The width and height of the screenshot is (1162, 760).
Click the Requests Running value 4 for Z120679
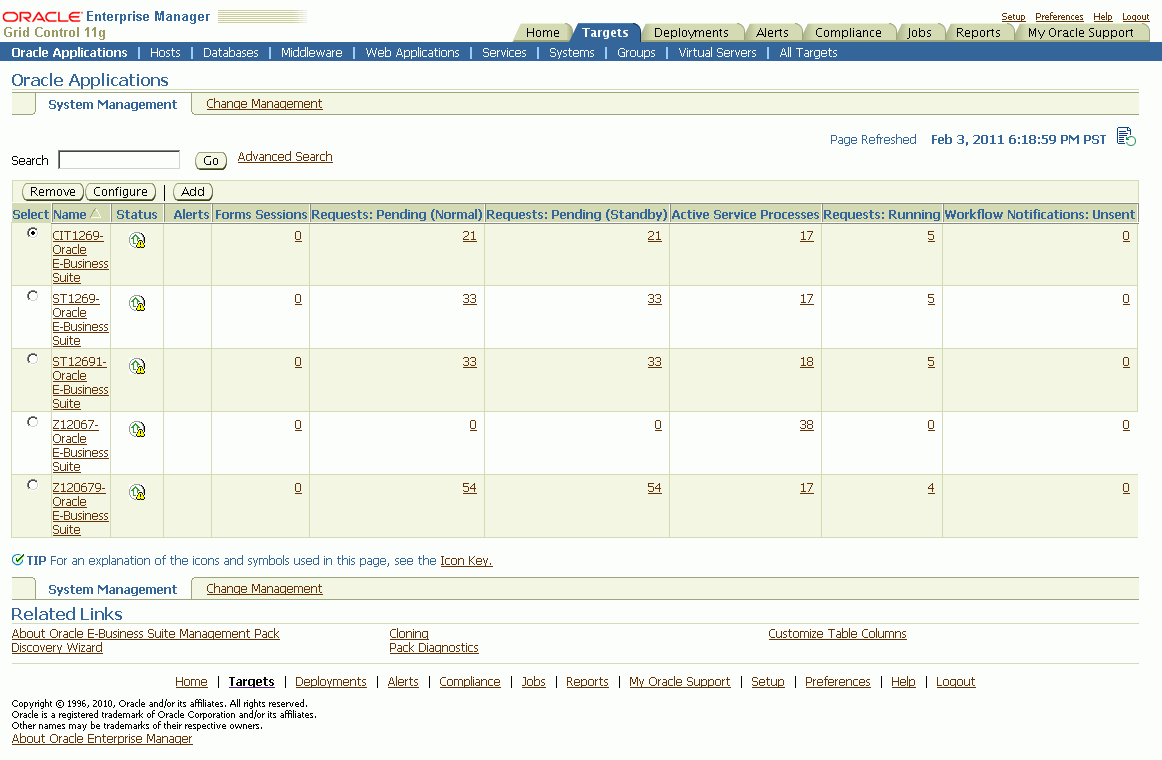click(931, 488)
